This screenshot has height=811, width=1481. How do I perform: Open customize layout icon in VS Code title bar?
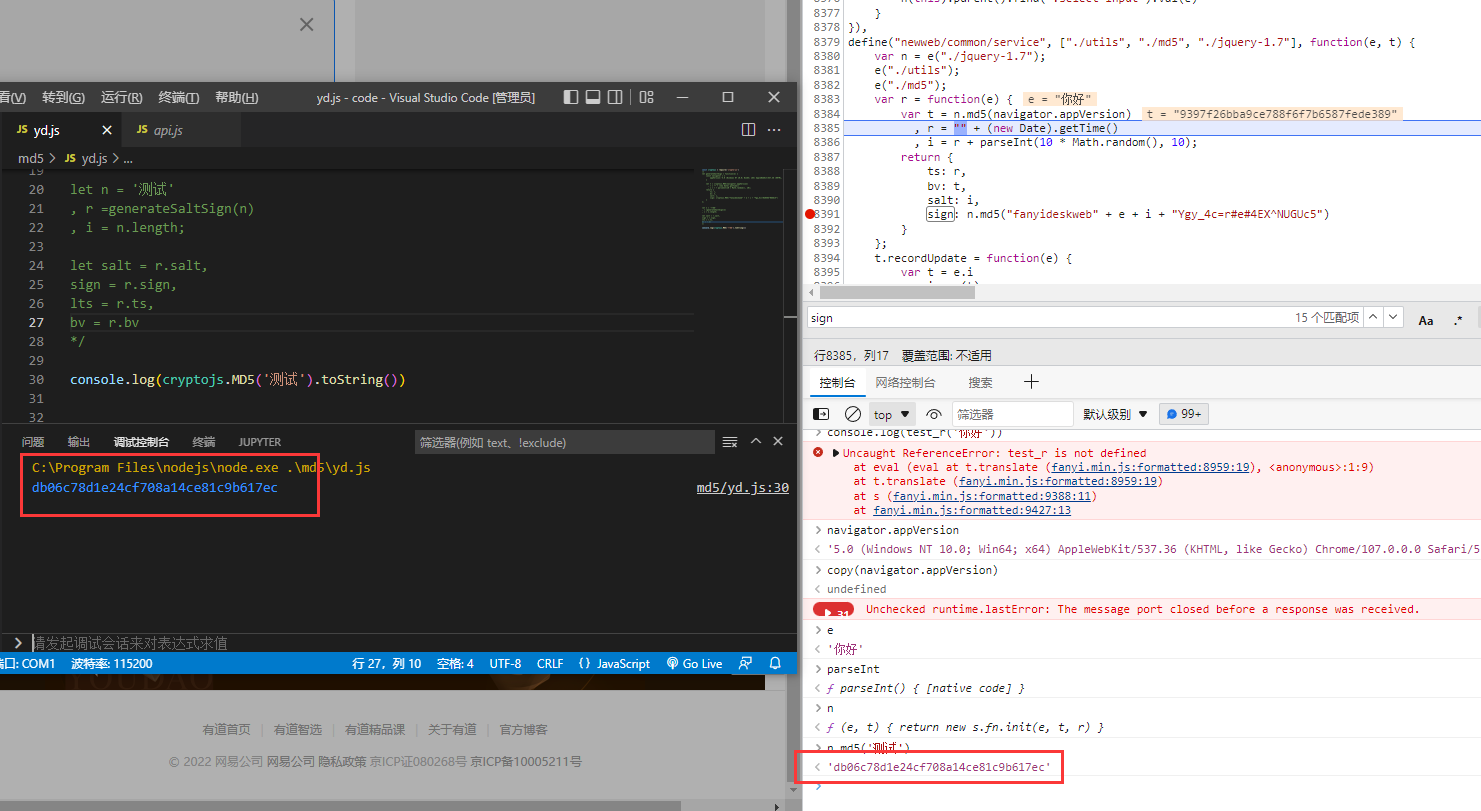[x=646, y=97]
